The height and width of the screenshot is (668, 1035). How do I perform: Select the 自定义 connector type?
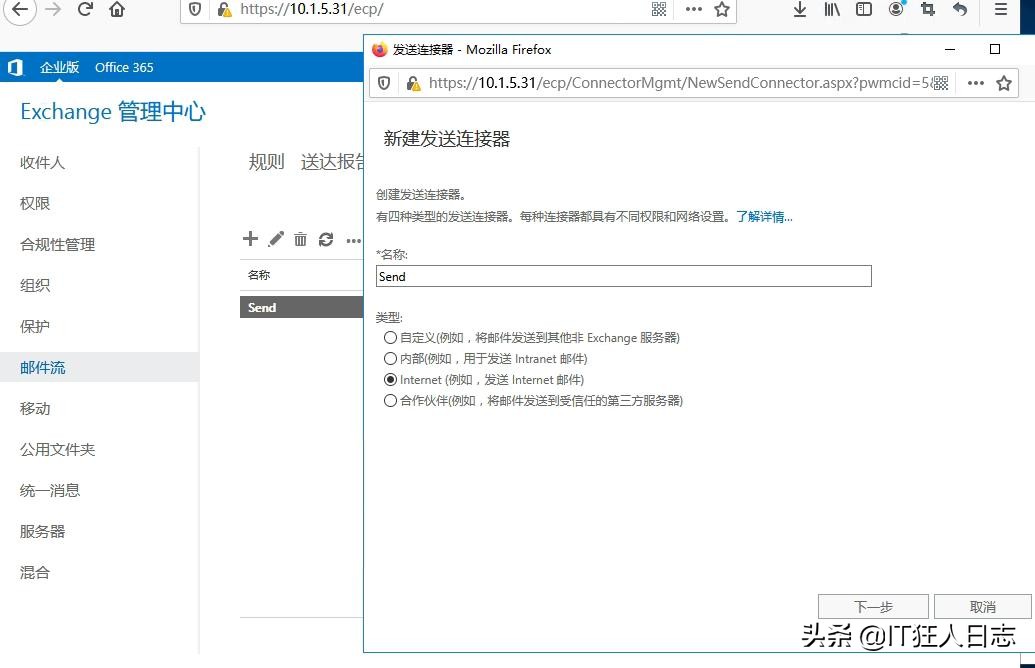[x=390, y=337]
